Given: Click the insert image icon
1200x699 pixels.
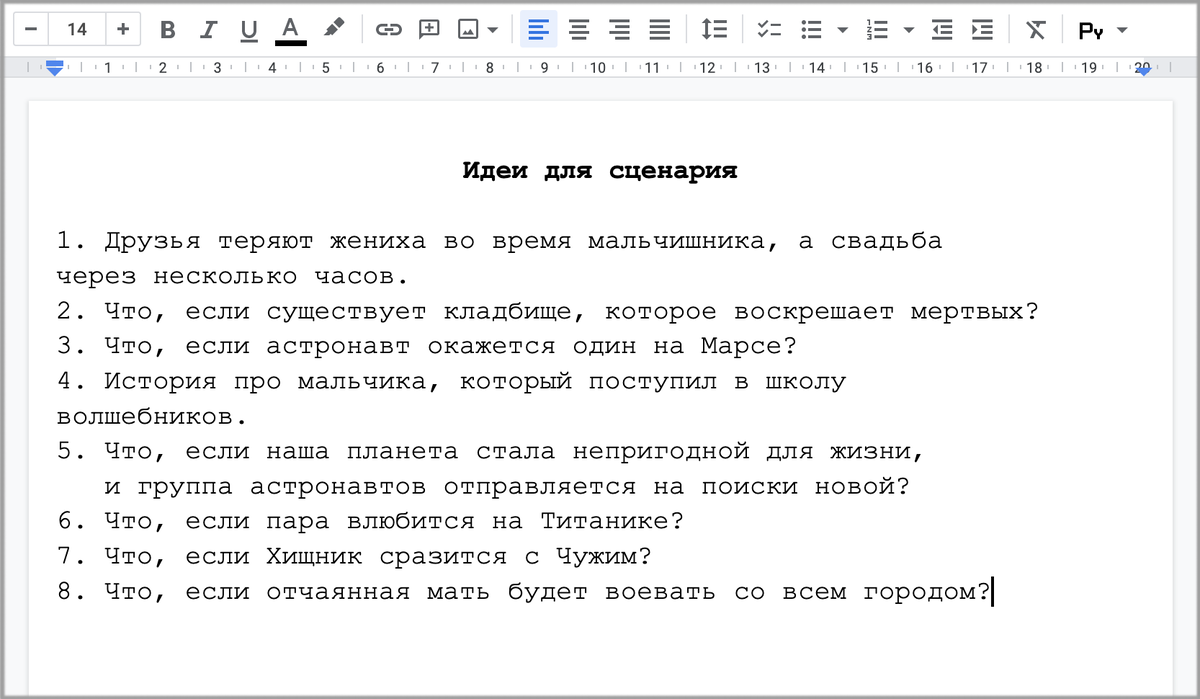Looking at the screenshot, I should coord(467,30).
